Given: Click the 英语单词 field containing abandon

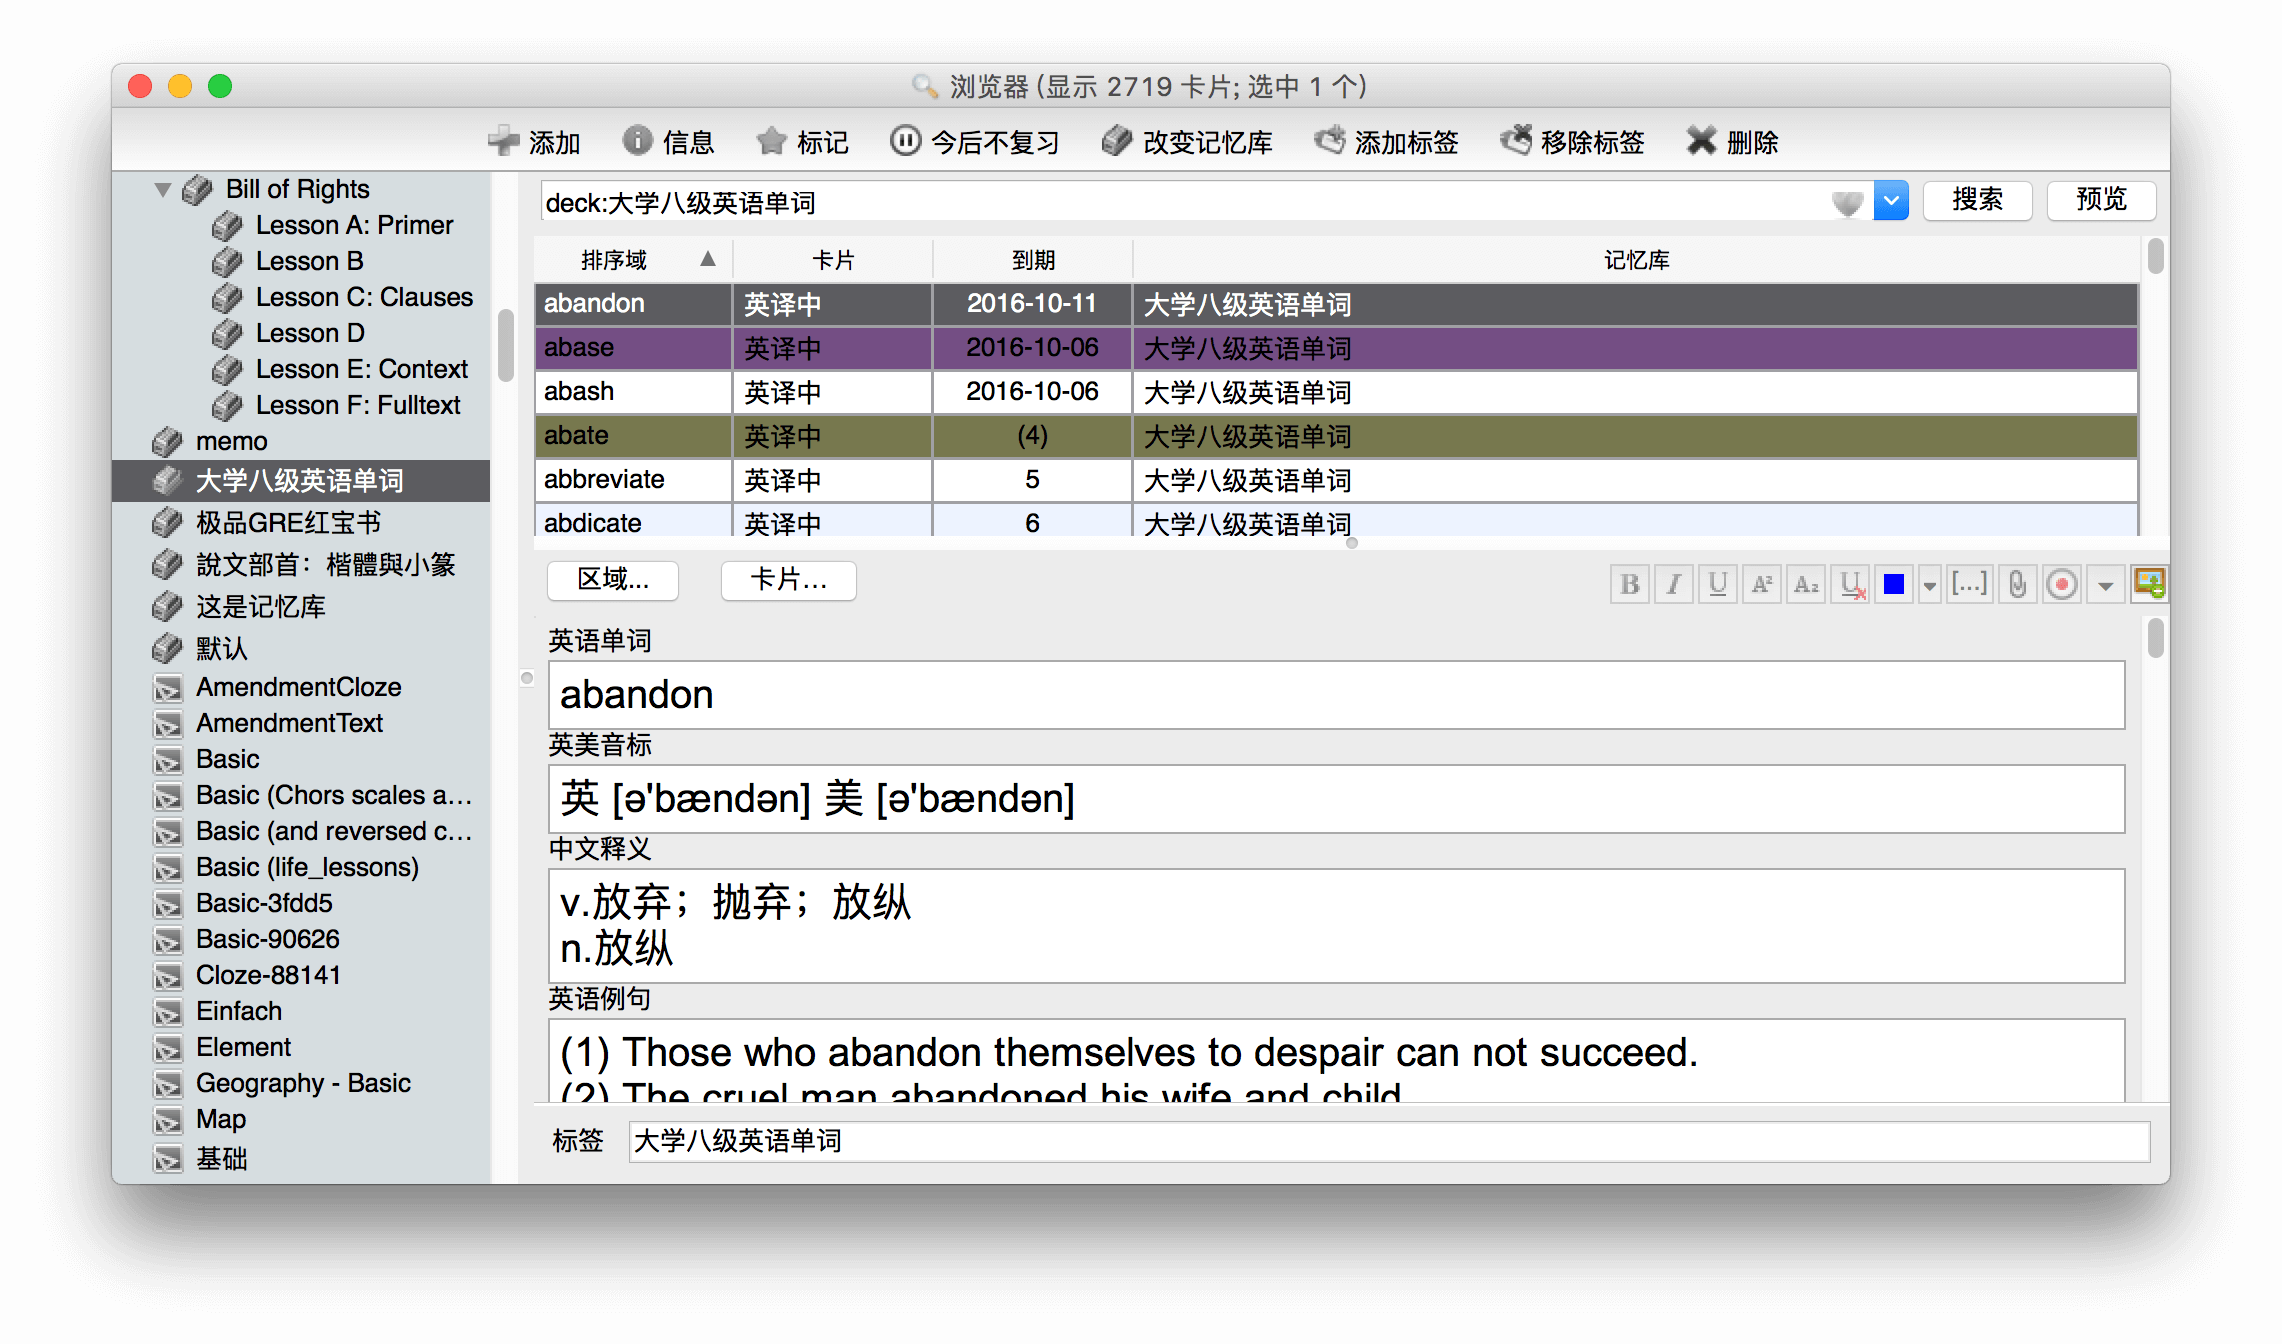Looking at the screenshot, I should pos(1336,695).
